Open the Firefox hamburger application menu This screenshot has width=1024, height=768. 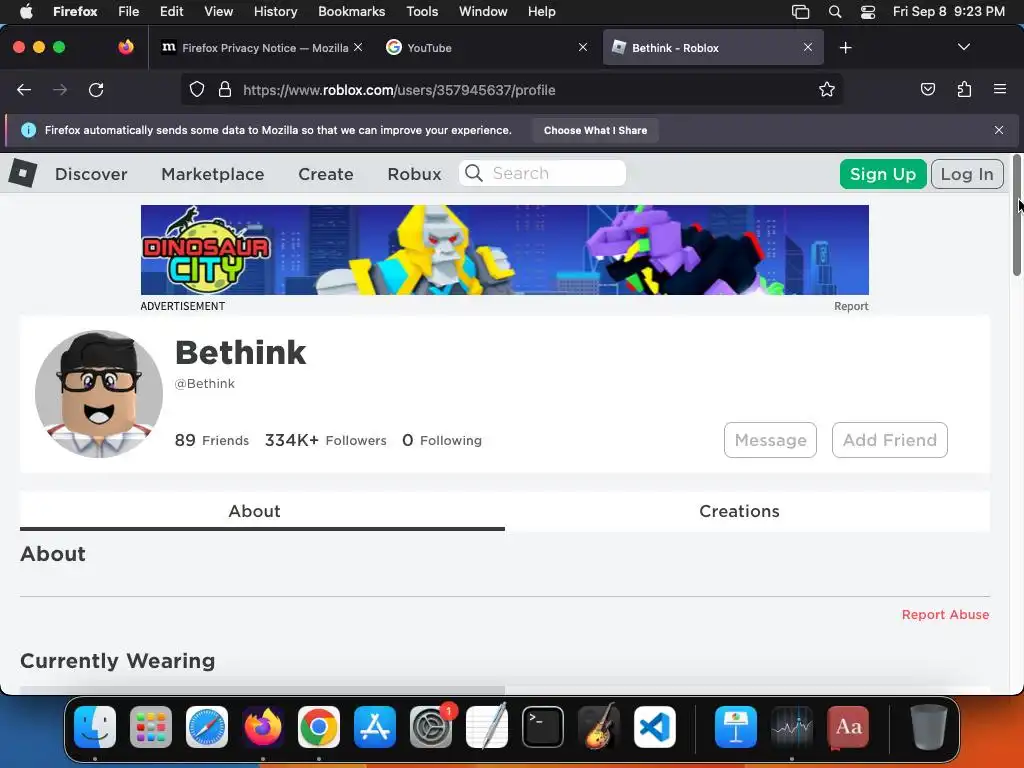click(x=1000, y=89)
